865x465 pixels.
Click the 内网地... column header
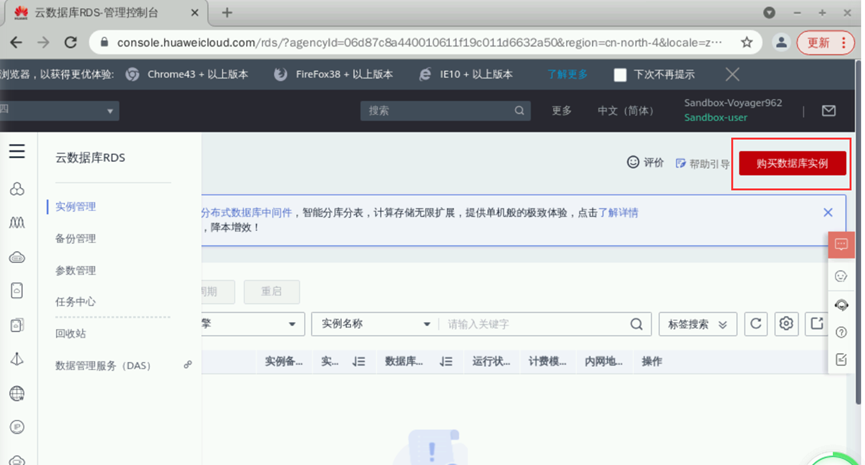(604, 362)
